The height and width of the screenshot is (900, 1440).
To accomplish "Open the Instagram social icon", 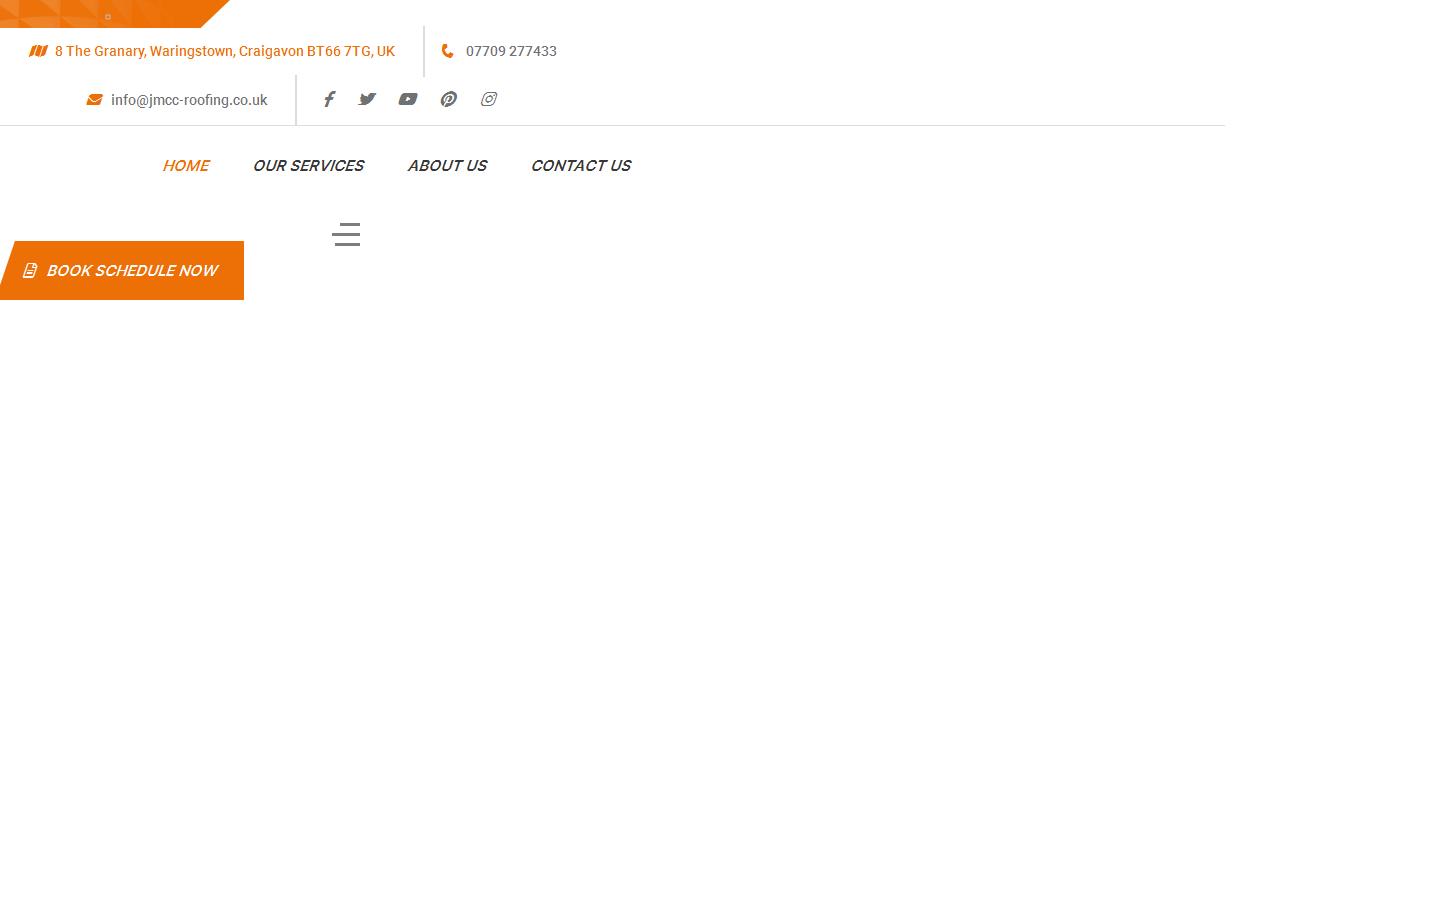I will point(489,99).
